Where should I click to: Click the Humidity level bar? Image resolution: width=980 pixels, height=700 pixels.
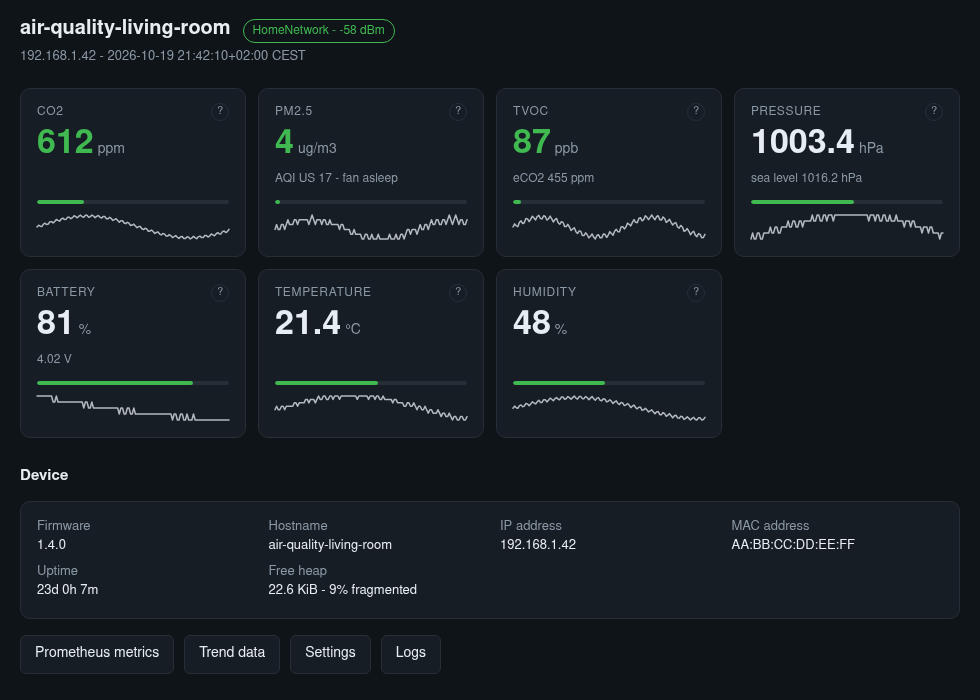tap(609, 382)
